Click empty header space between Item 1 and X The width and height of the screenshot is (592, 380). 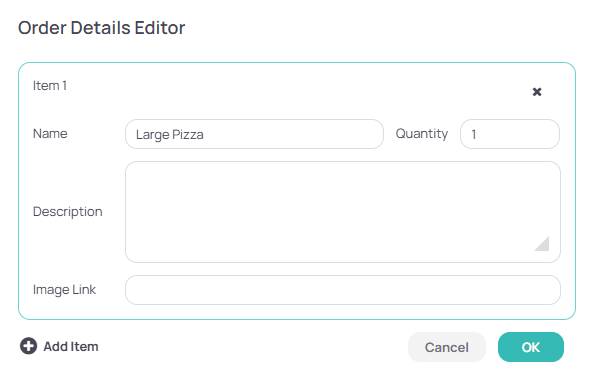pos(298,89)
